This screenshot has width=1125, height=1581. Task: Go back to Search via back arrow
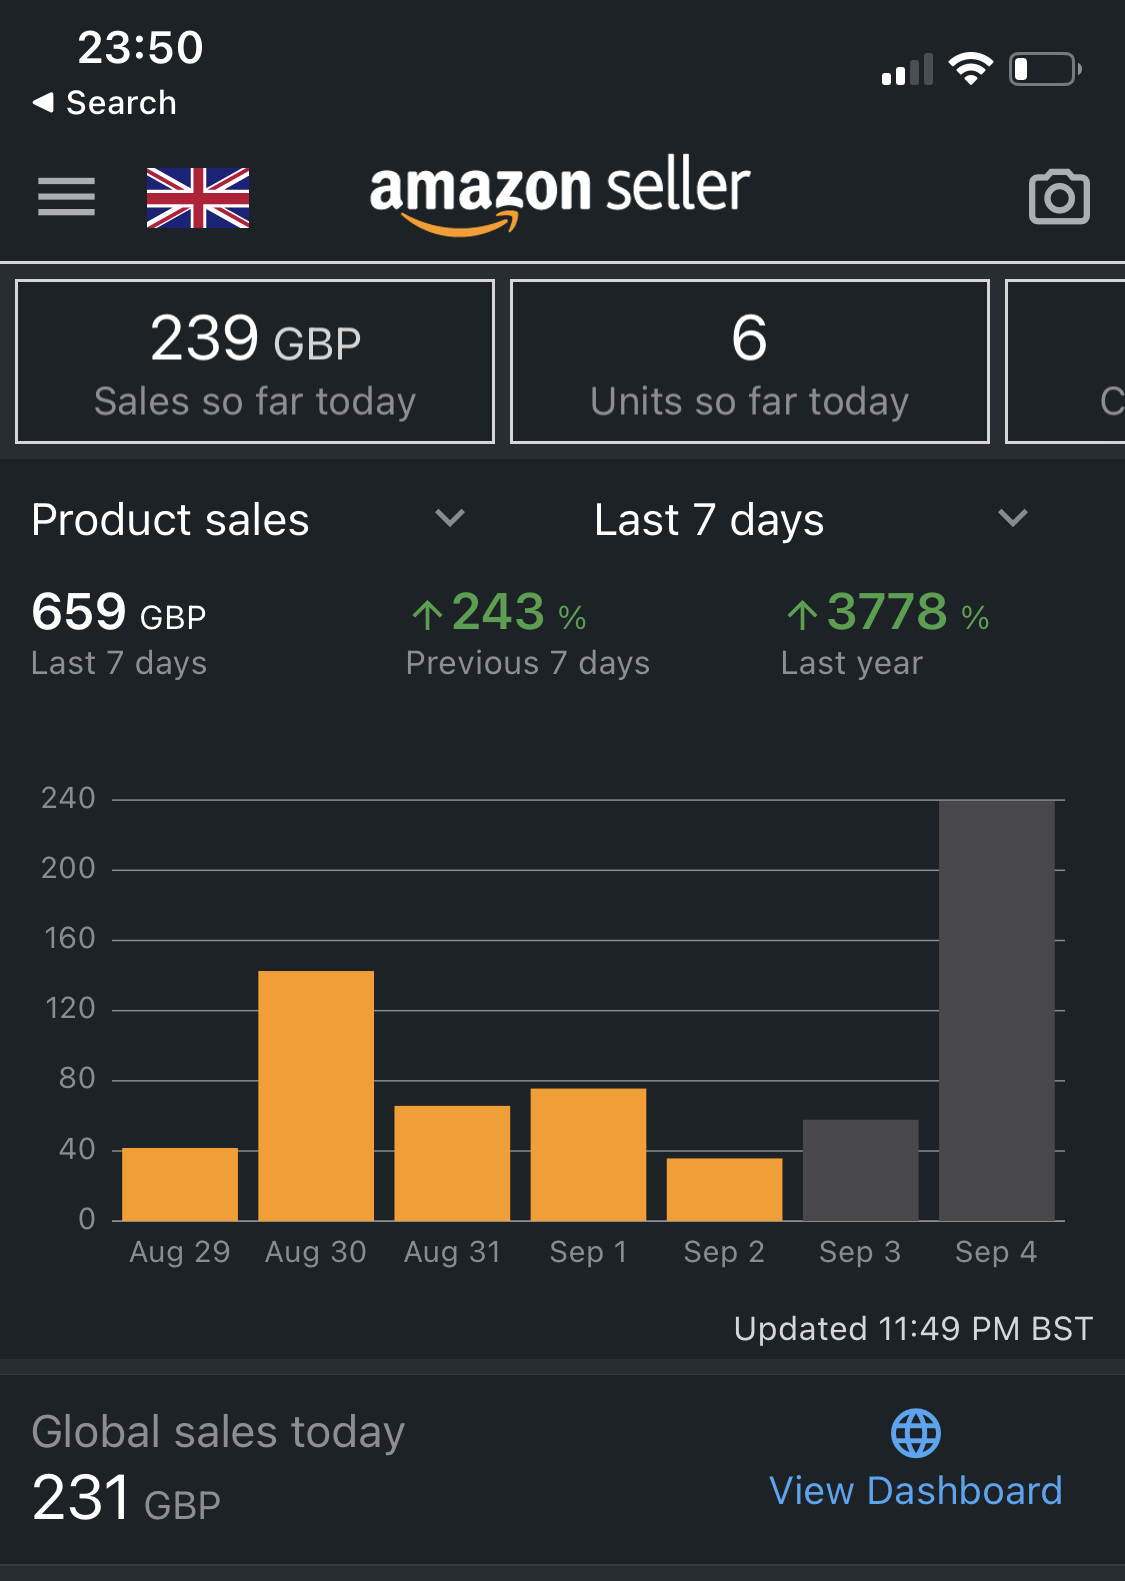104,102
